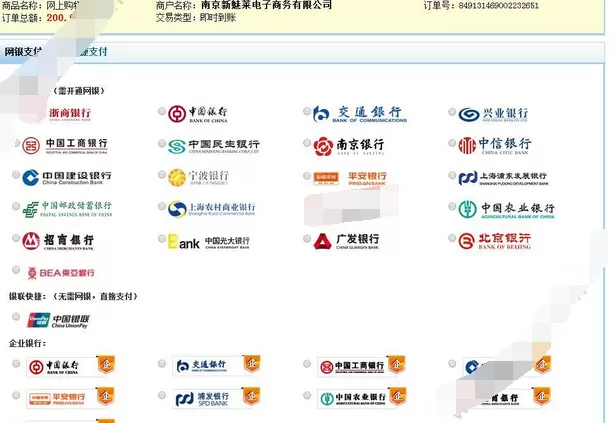Click the enterprise 平安银行 logo under 企业银行

click(71, 398)
